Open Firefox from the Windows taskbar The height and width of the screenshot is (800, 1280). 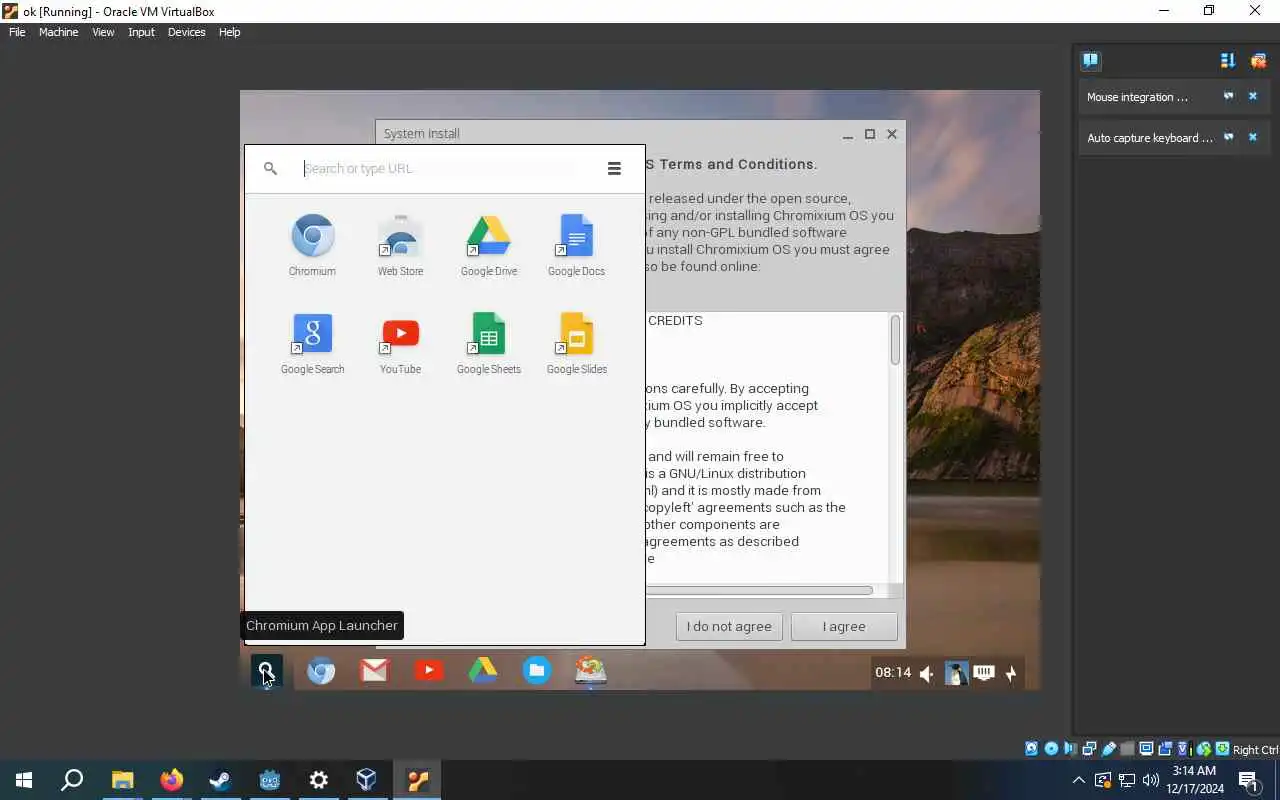point(171,780)
